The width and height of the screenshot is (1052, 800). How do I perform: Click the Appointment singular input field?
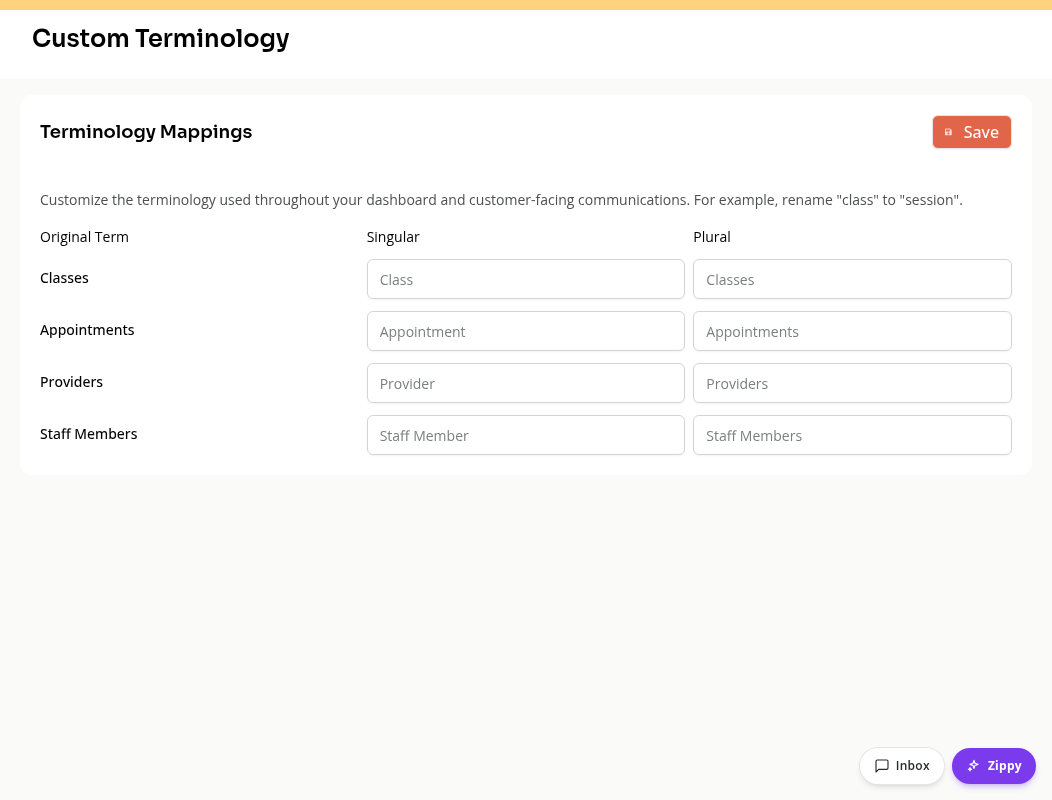click(x=525, y=331)
